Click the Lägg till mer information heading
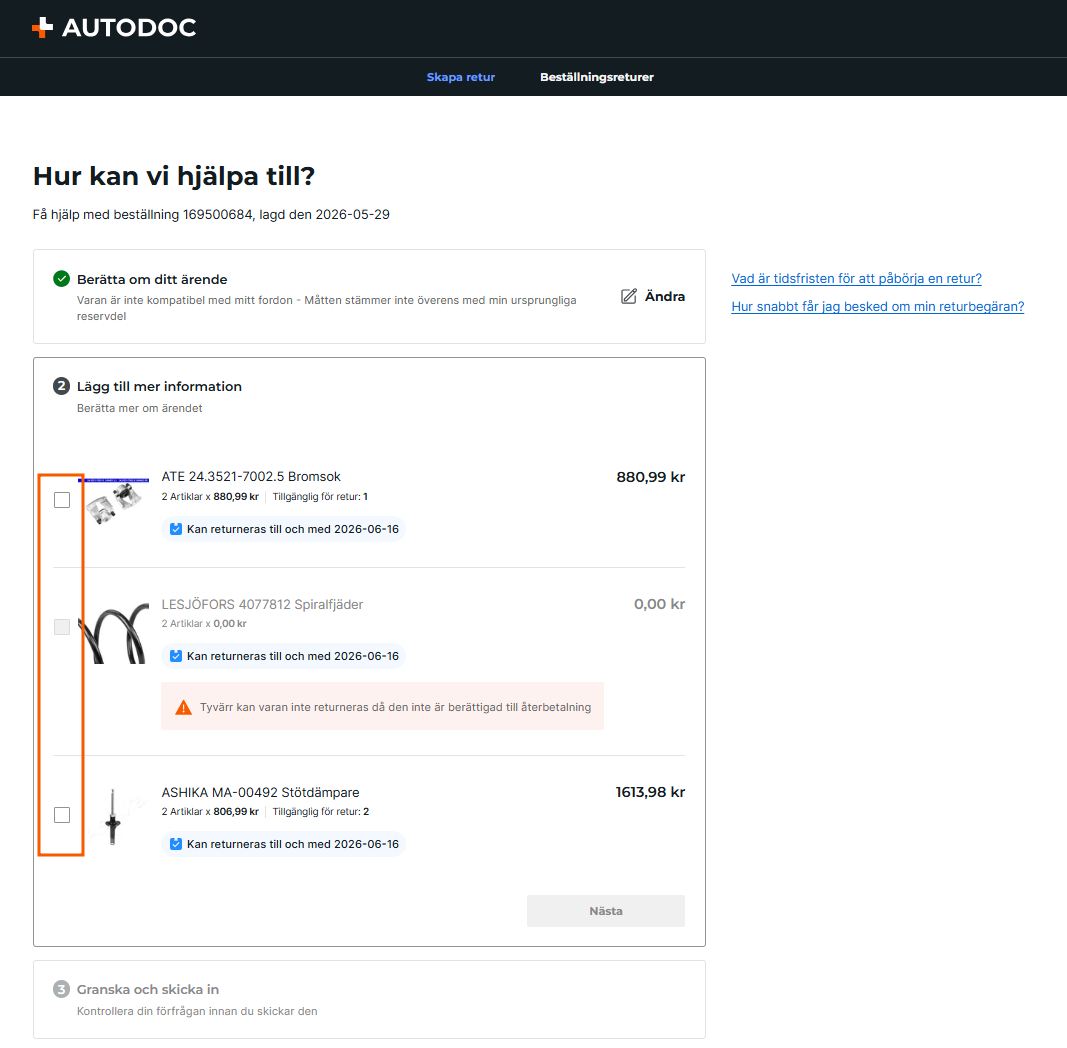Screen dimensions: 1067x1048 coord(159,387)
